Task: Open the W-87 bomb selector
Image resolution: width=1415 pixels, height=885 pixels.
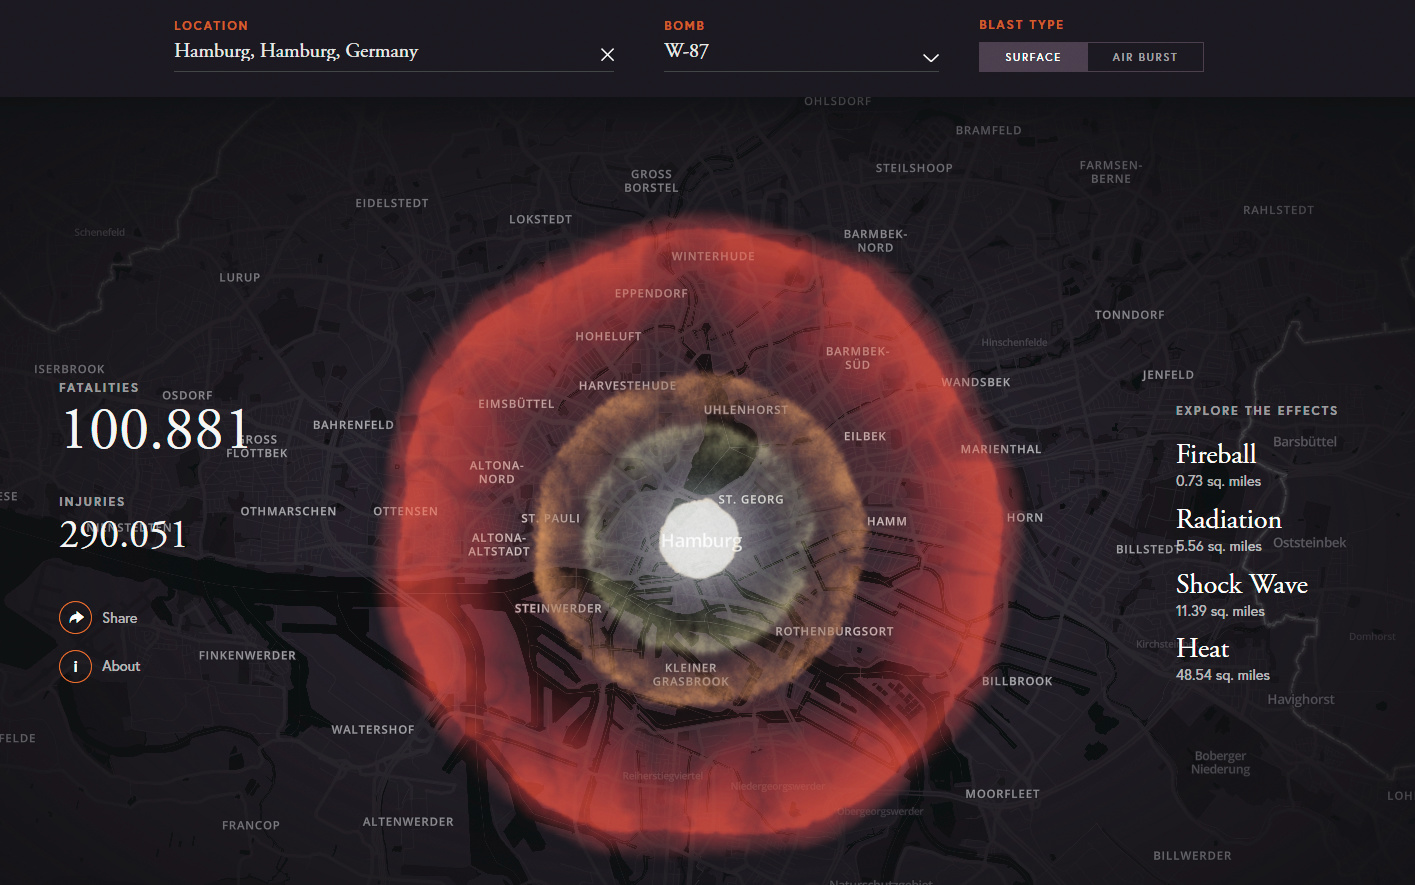Action: (x=801, y=52)
